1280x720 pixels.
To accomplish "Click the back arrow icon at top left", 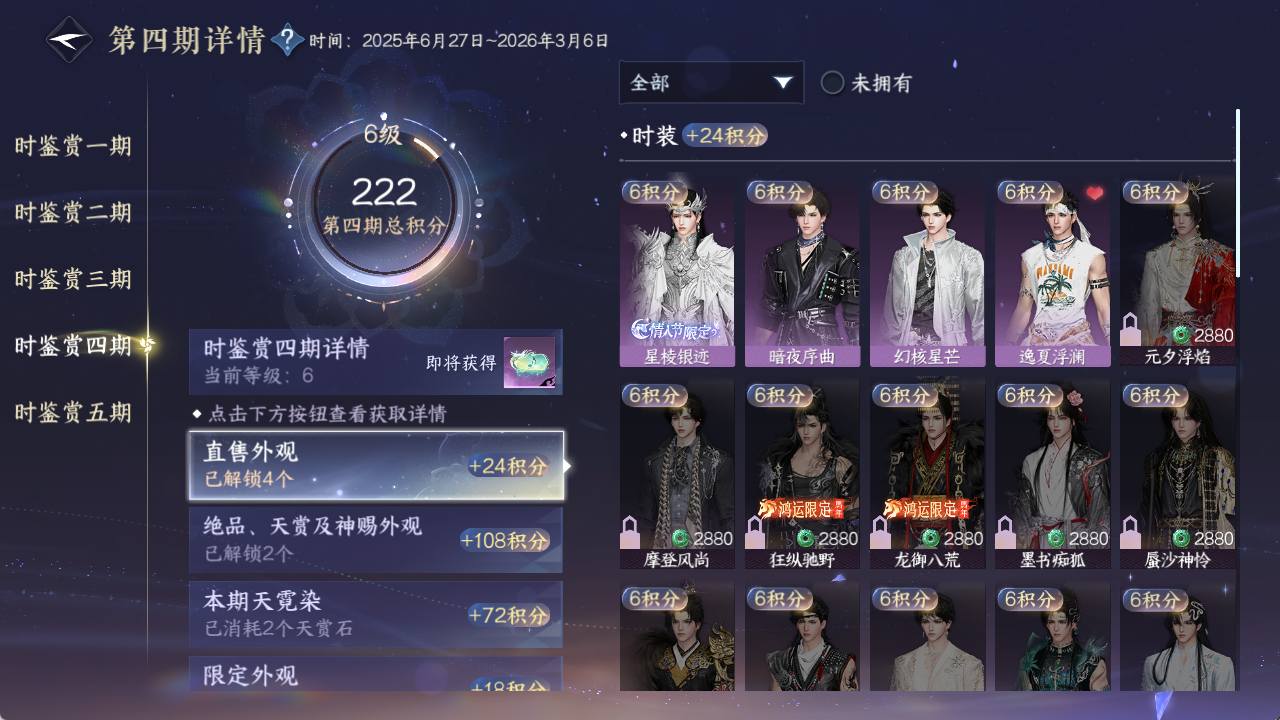I will [x=69, y=40].
